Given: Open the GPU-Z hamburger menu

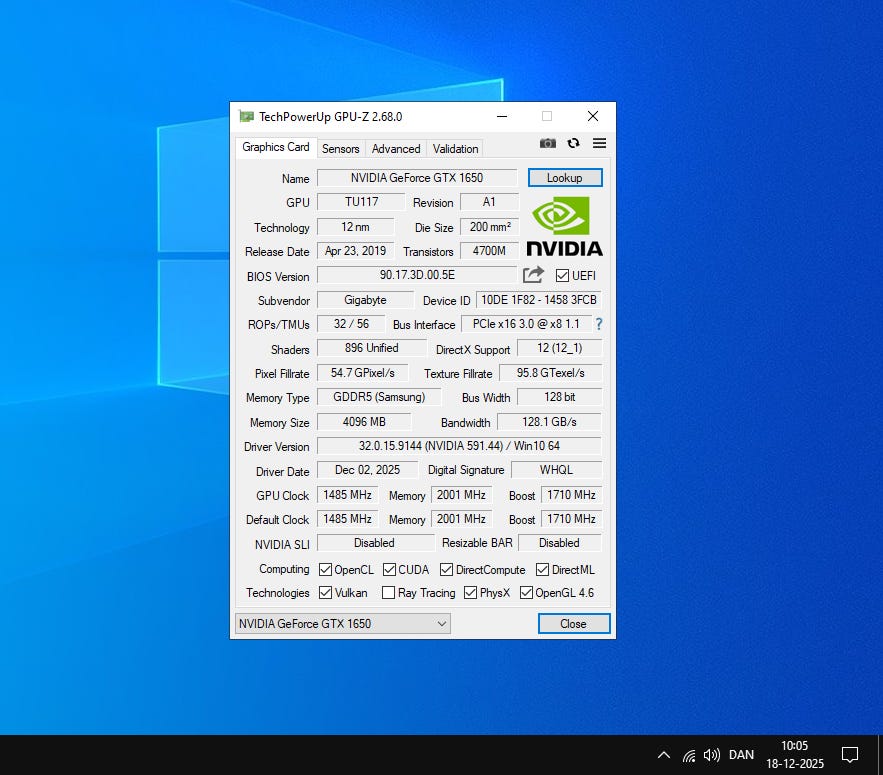Looking at the screenshot, I should [599, 144].
